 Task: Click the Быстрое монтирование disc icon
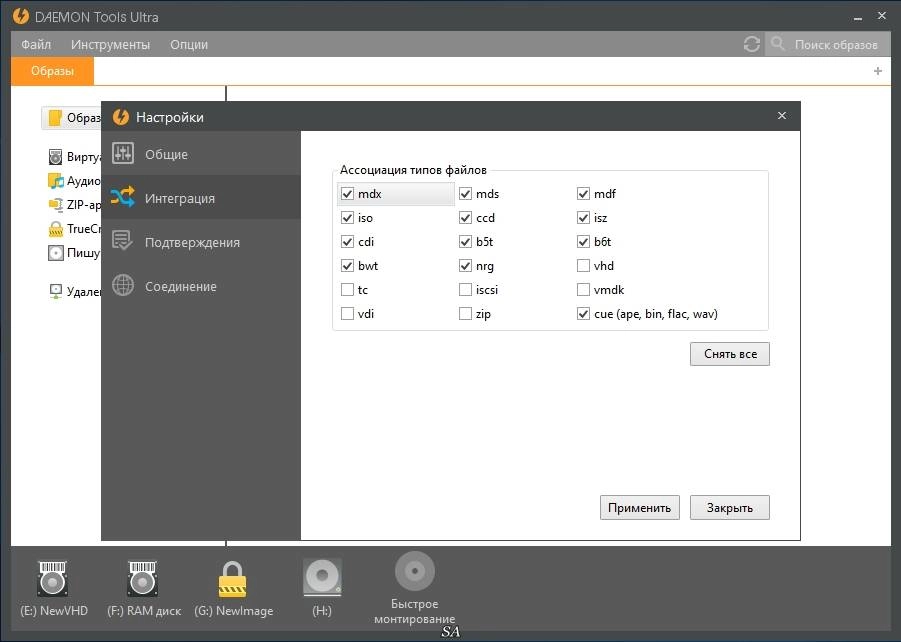click(414, 571)
